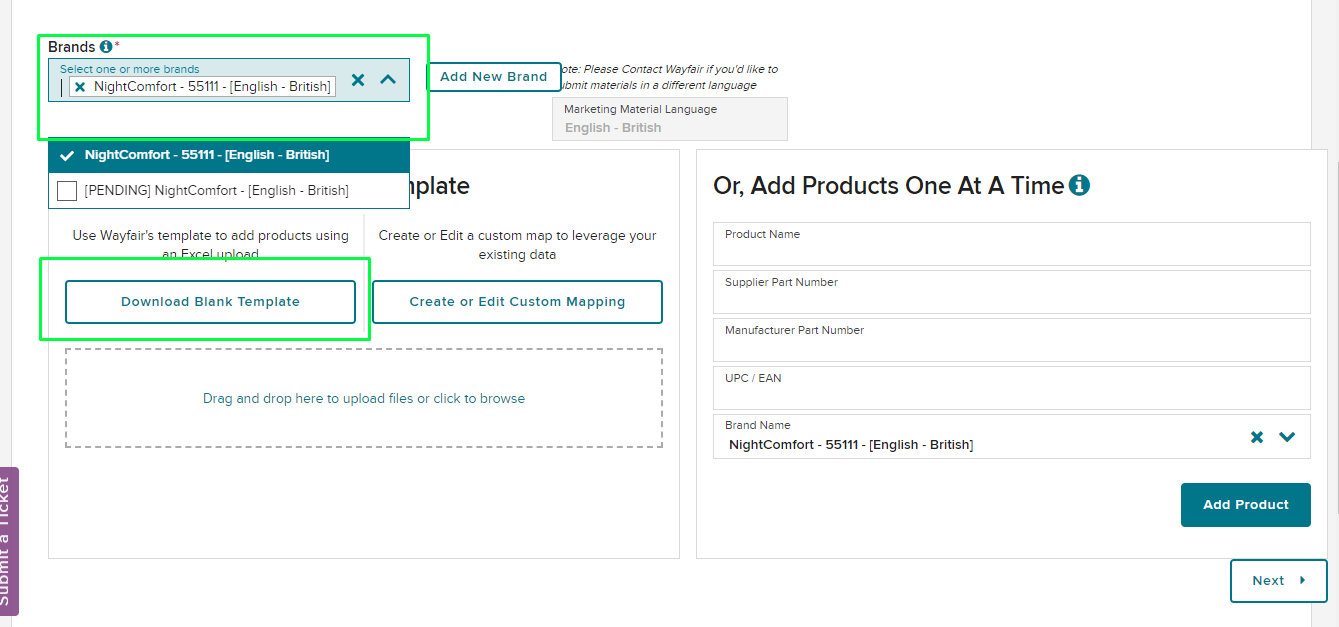Focus the Supplier Part Number field
The width and height of the screenshot is (1339, 627).
[1012, 292]
